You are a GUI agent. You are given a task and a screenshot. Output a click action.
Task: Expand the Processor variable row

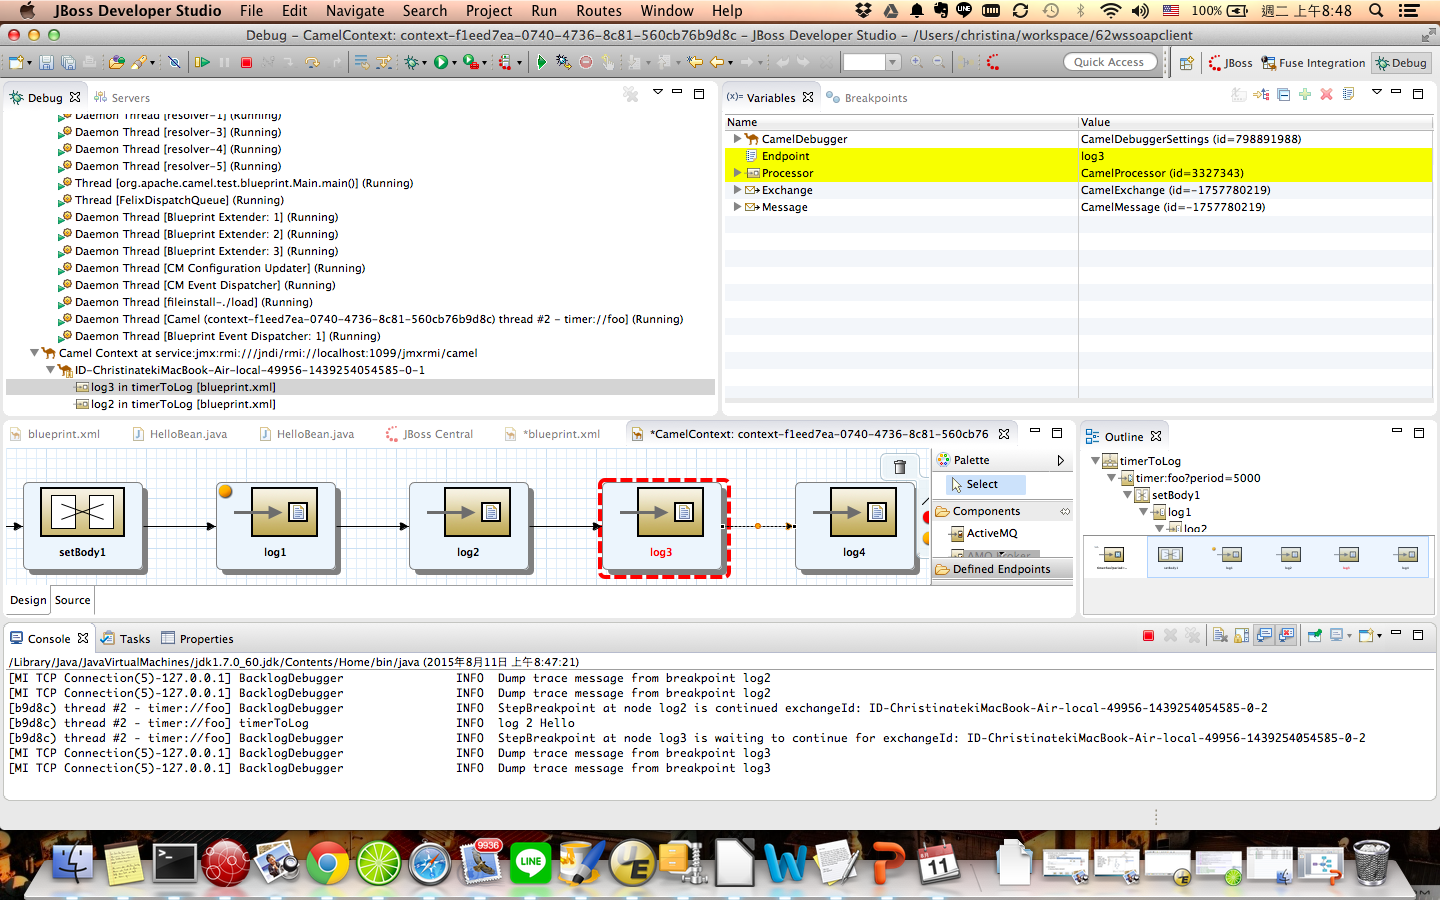pyautogui.click(x=737, y=173)
